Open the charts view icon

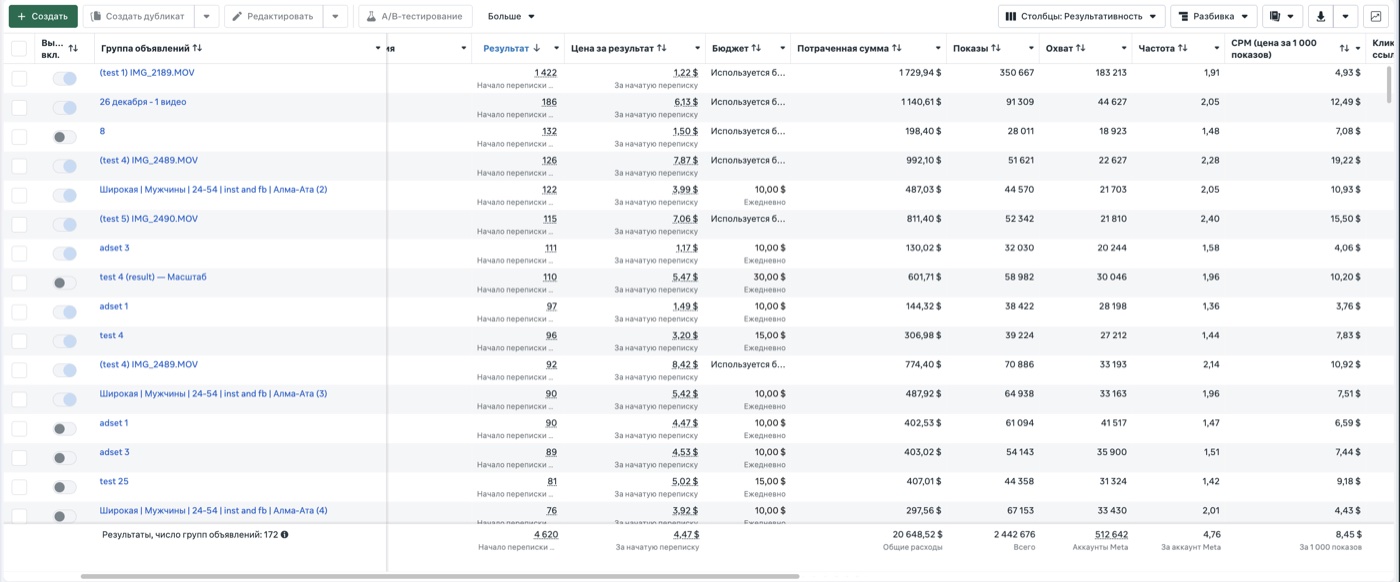1376,16
